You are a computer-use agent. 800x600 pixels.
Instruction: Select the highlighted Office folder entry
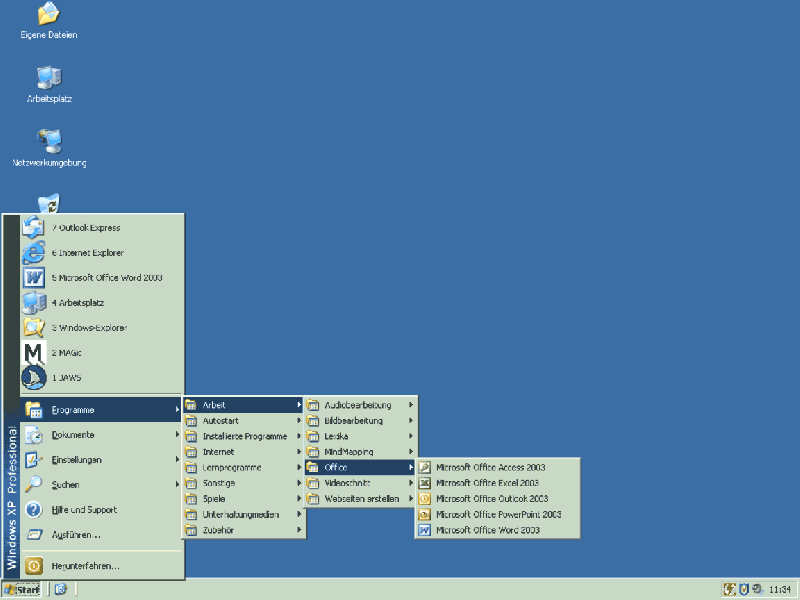tap(360, 467)
